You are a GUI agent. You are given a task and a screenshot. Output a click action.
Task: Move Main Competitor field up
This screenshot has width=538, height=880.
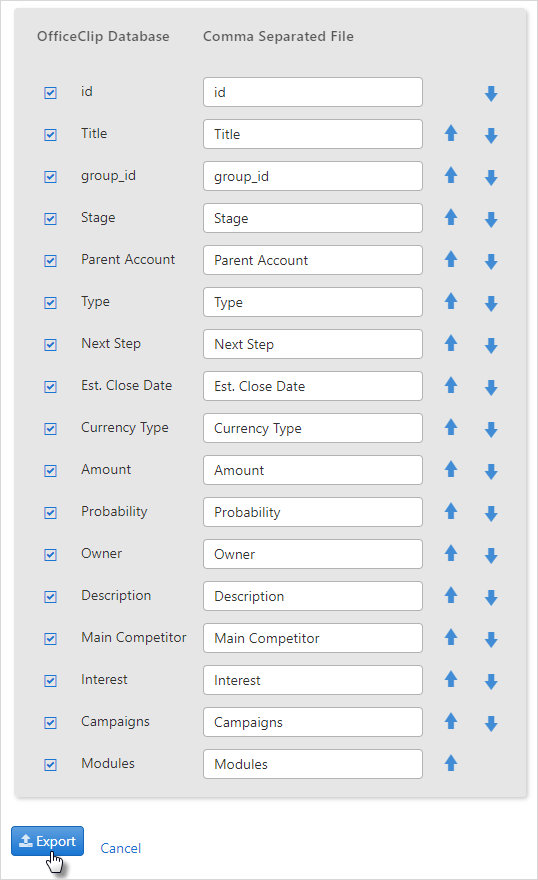pyautogui.click(x=451, y=637)
